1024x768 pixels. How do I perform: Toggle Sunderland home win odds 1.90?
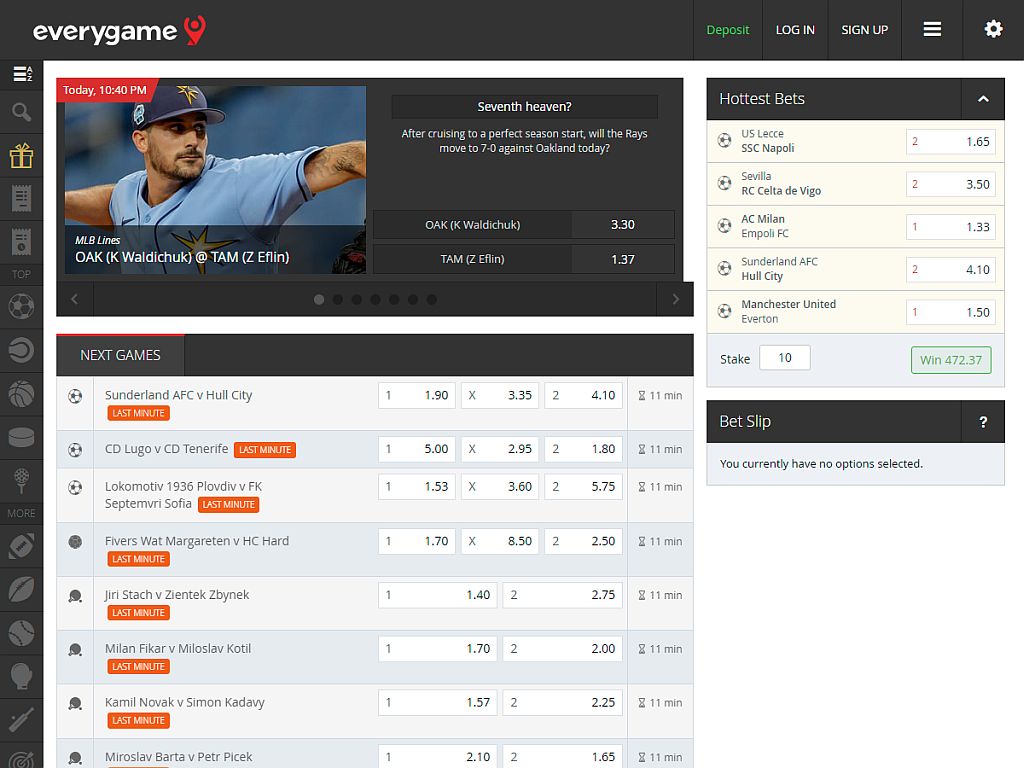[x=417, y=395]
